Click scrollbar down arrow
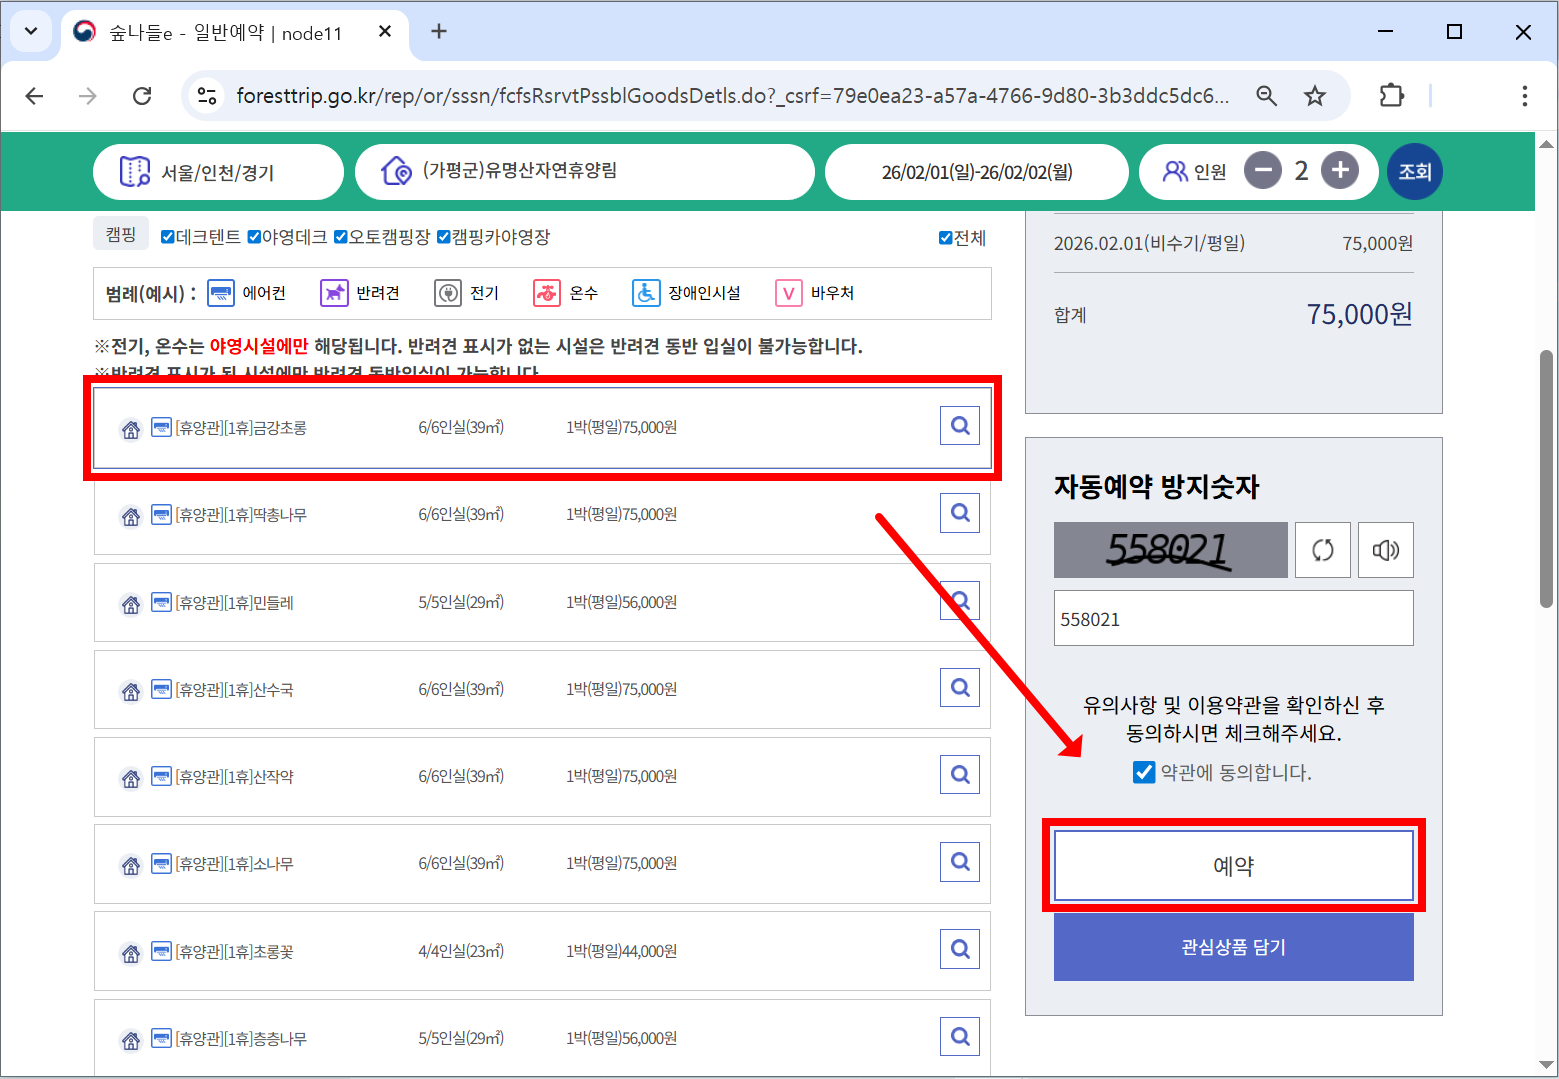Screen dimensions: 1559x1079 [x=1546, y=1065]
